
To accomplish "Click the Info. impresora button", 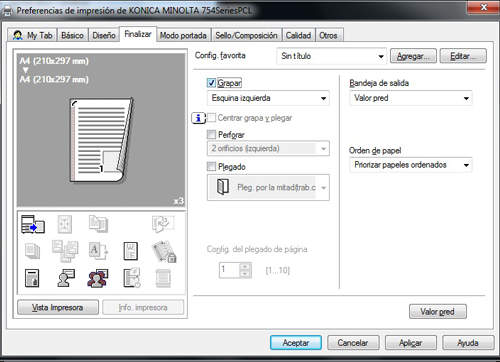I will [x=143, y=307].
